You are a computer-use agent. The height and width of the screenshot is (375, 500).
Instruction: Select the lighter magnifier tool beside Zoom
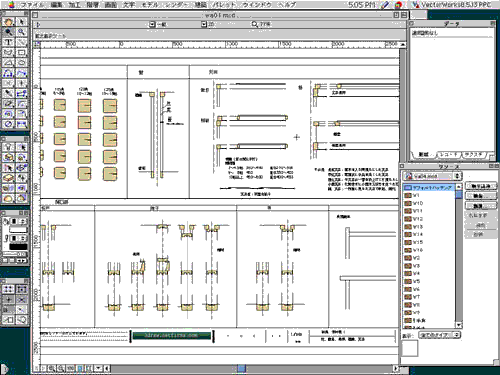pyautogui.click(x=21, y=32)
